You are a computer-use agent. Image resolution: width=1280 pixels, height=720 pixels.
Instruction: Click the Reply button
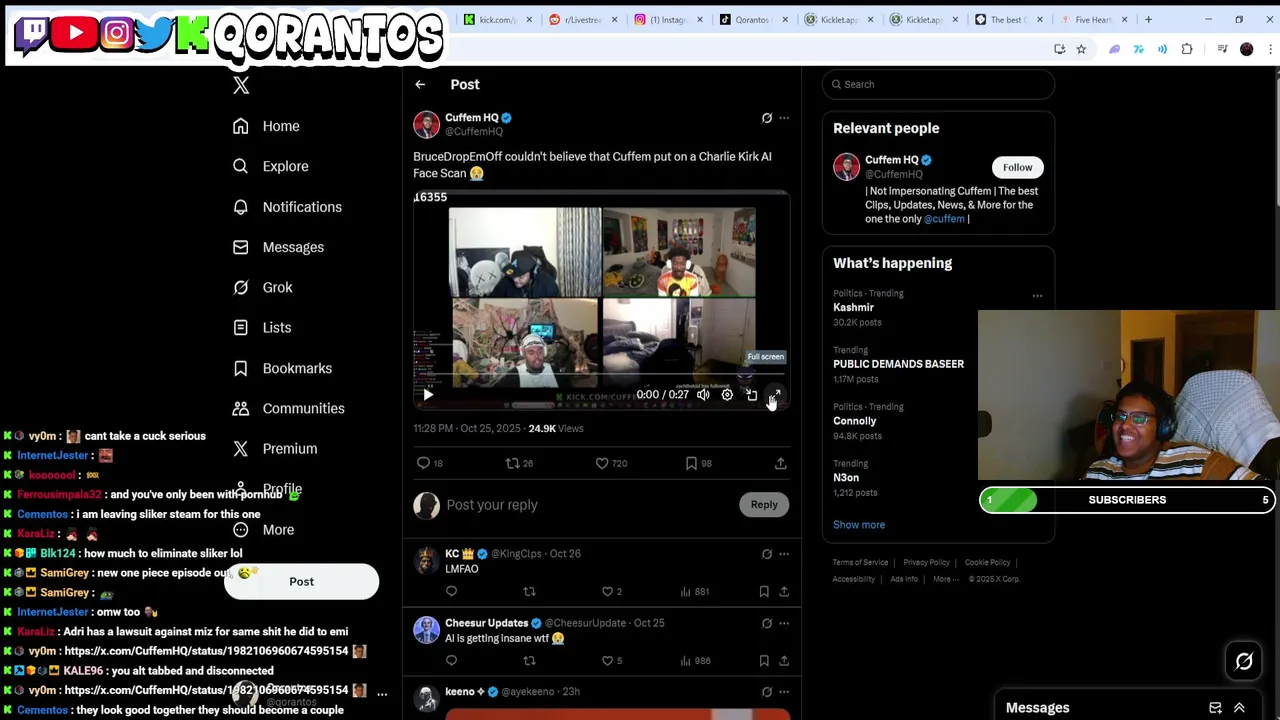point(764,505)
